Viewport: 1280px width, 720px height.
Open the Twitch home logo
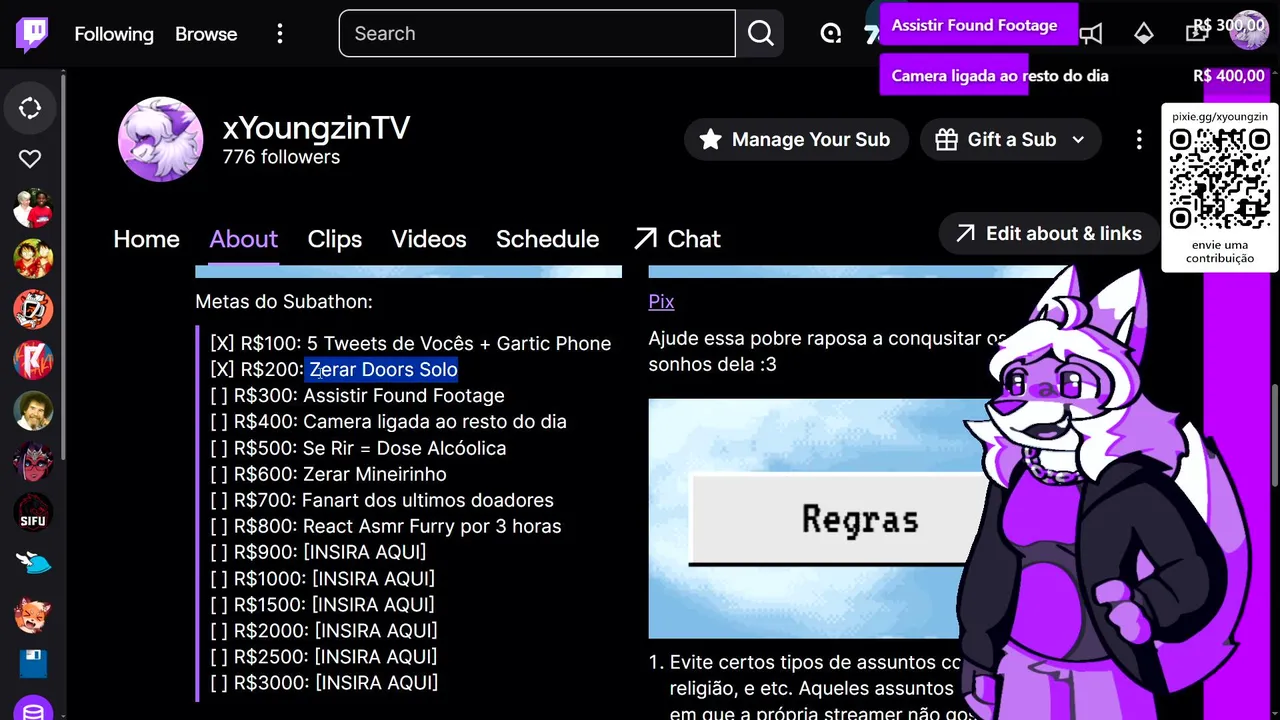32,34
